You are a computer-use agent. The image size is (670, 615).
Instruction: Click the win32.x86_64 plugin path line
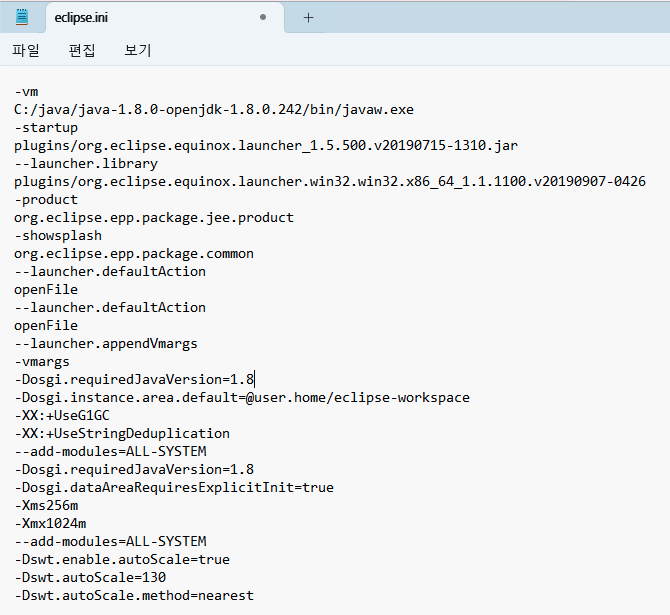coord(330,182)
